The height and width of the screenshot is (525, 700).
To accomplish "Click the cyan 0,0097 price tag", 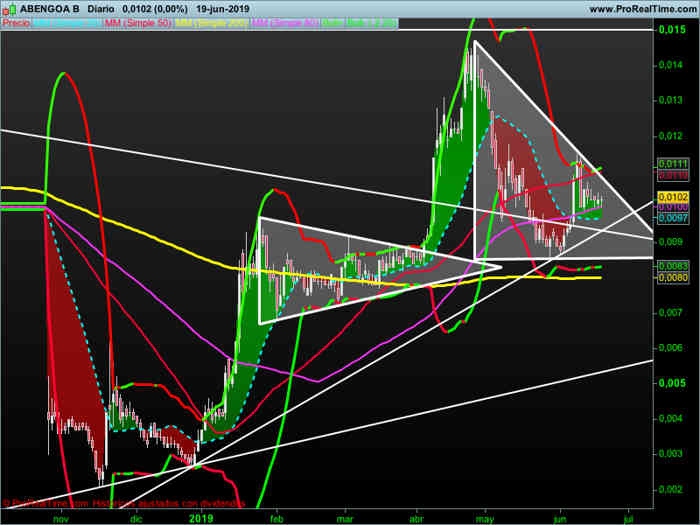I will pos(673,218).
